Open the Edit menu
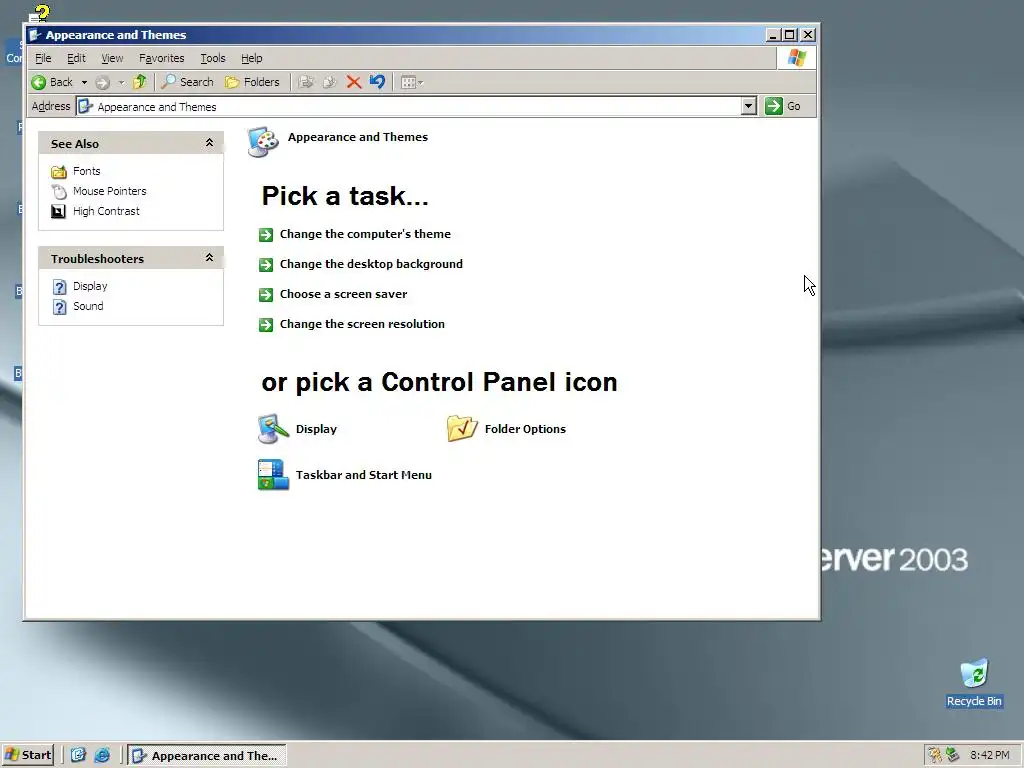 point(76,58)
